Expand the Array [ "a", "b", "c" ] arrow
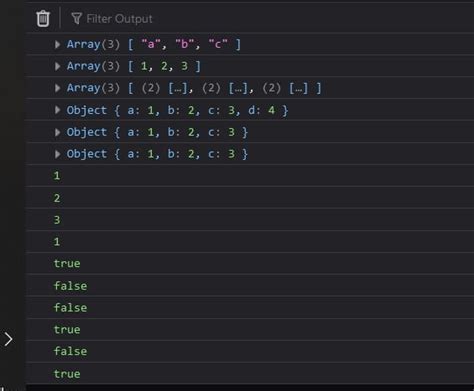 coord(57,44)
